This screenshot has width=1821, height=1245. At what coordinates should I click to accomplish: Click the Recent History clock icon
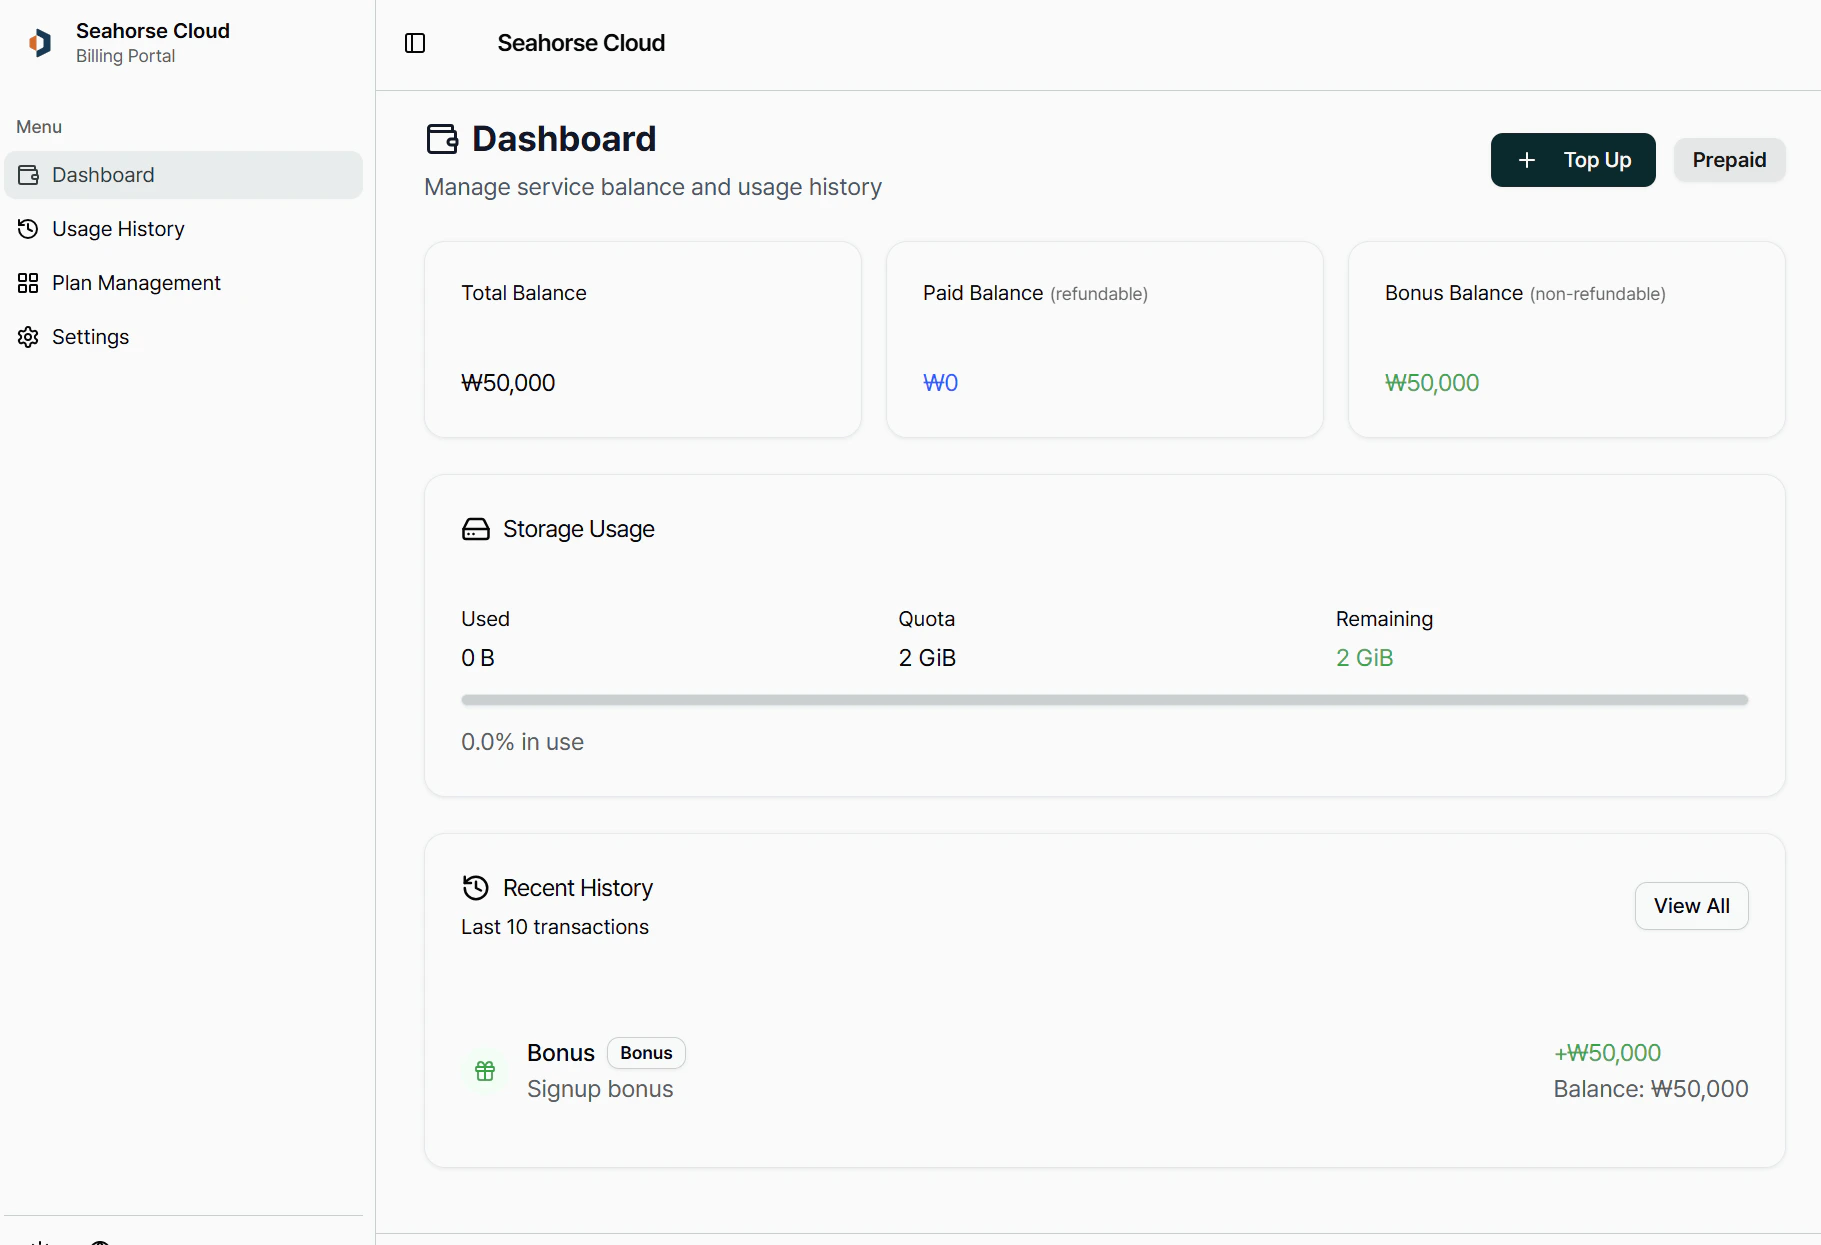pyautogui.click(x=476, y=888)
